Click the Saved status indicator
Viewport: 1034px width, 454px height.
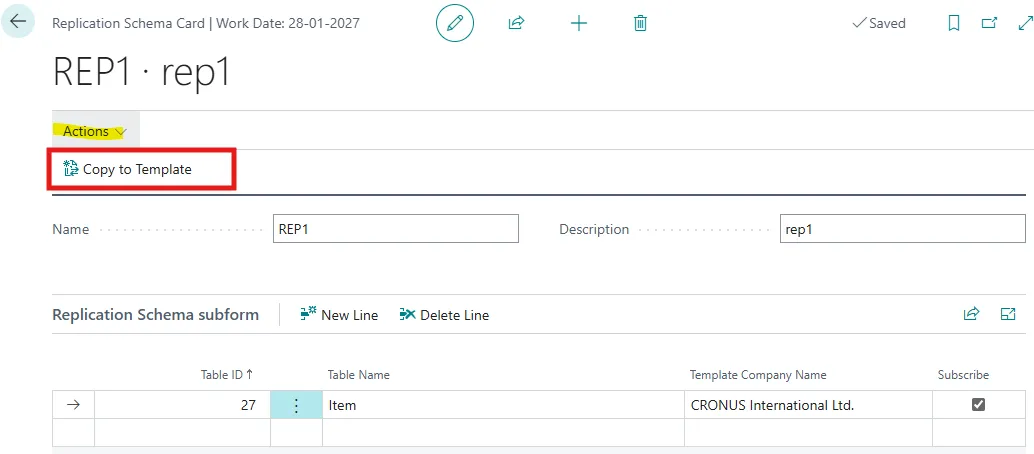pos(879,24)
